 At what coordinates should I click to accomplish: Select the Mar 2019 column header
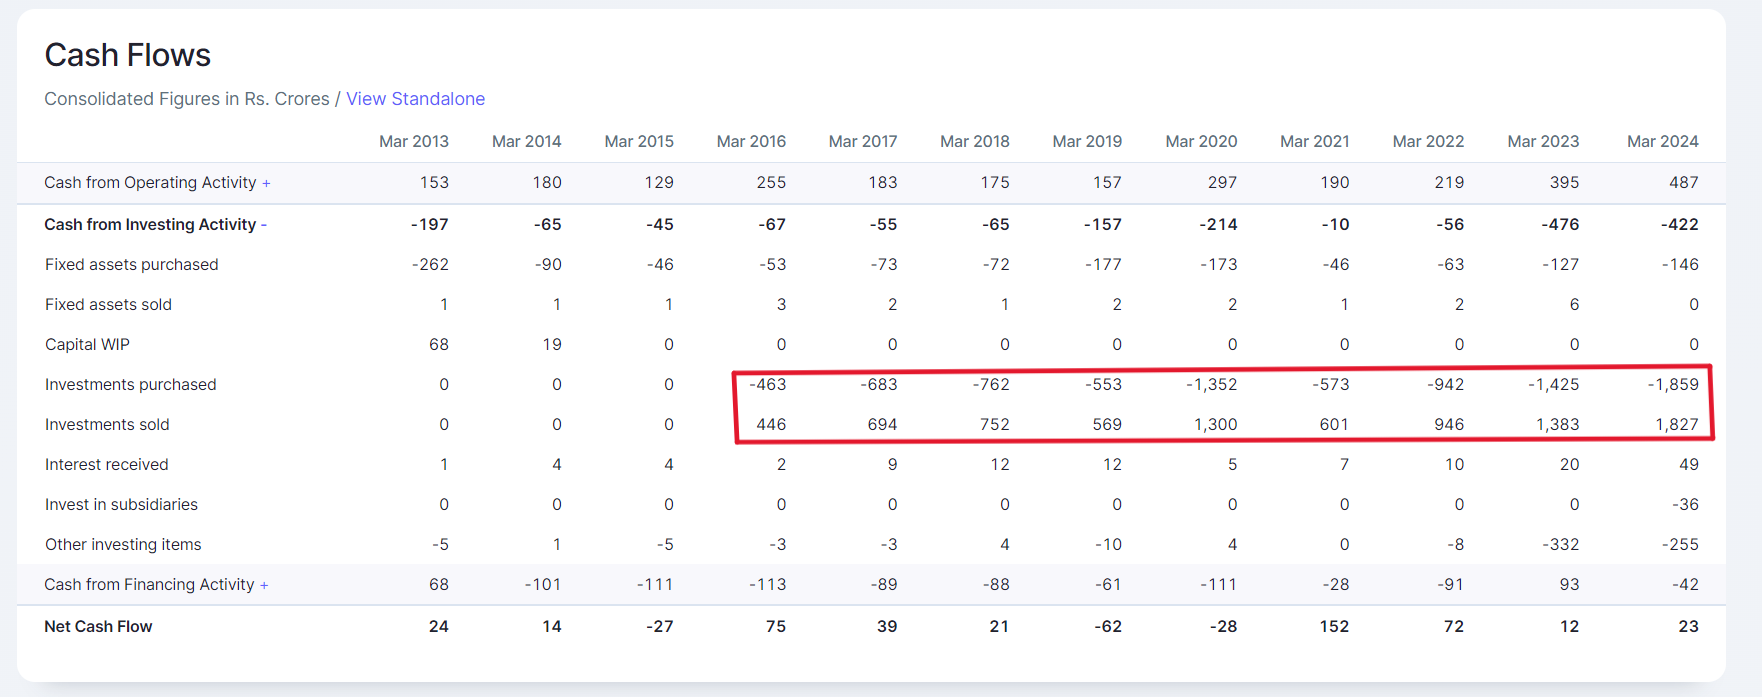point(1086,142)
